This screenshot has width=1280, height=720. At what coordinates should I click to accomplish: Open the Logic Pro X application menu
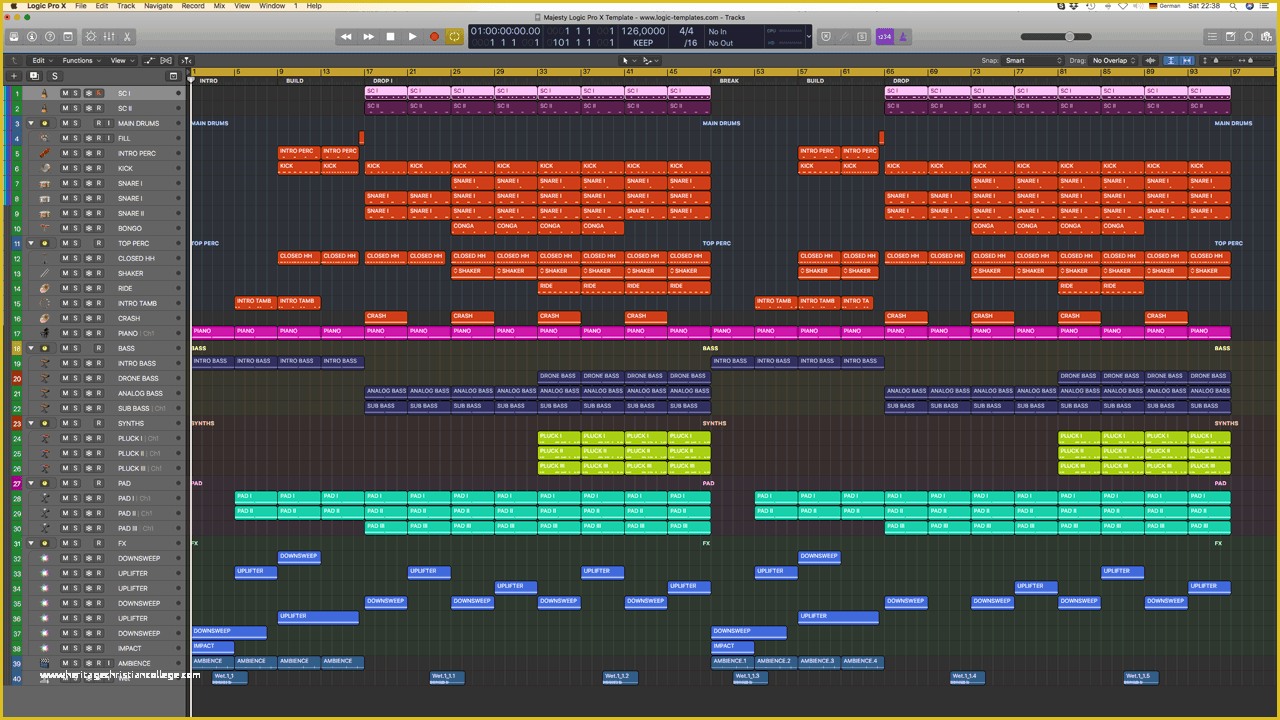tap(46, 6)
